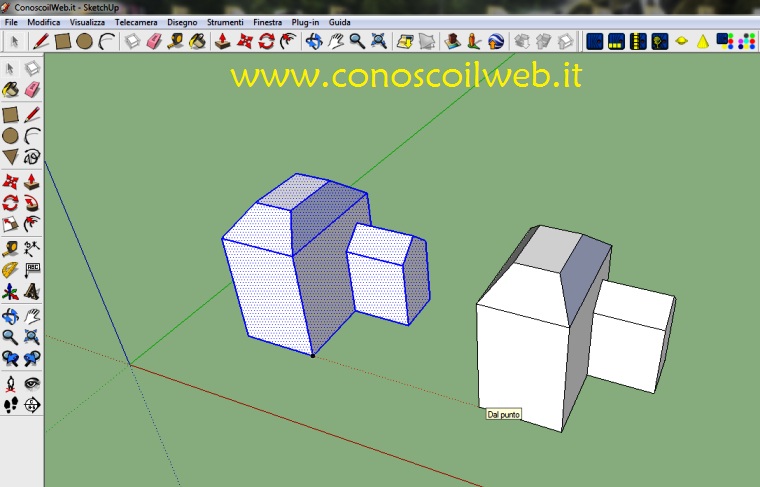760x487 pixels.
Task: Open the Add Location map icon
Action: pos(405,42)
